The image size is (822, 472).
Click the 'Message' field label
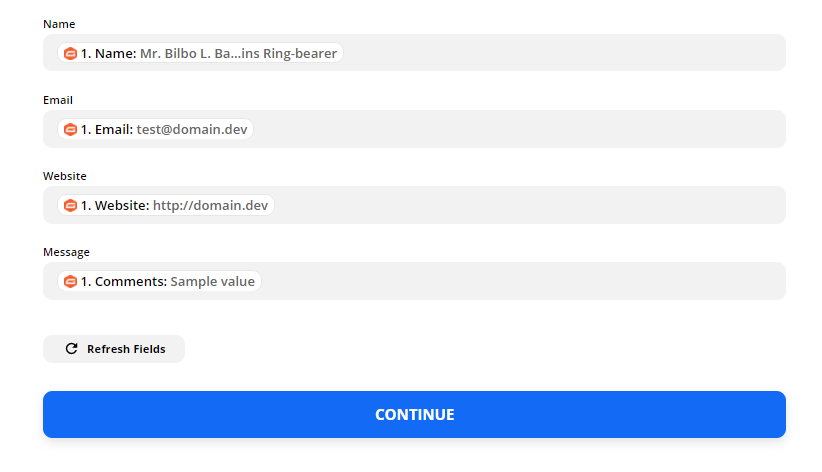coord(66,252)
